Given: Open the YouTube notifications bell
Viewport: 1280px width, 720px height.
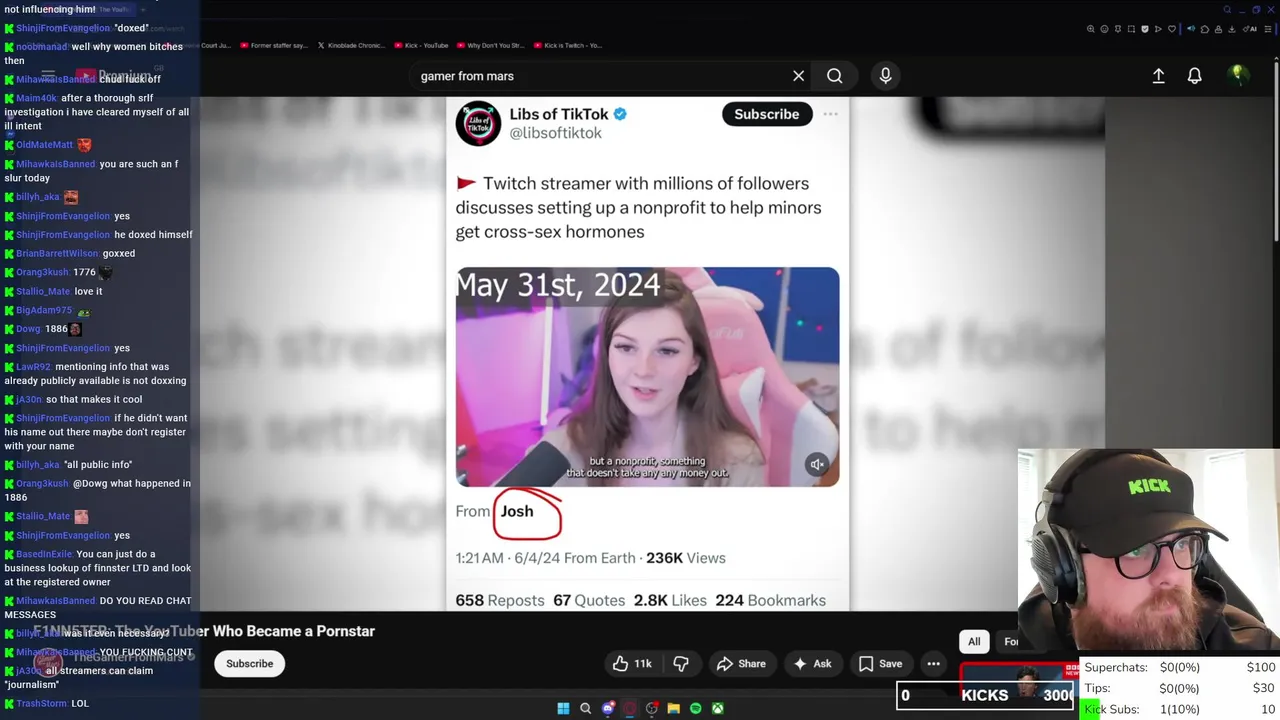Looking at the screenshot, I should 1194,76.
